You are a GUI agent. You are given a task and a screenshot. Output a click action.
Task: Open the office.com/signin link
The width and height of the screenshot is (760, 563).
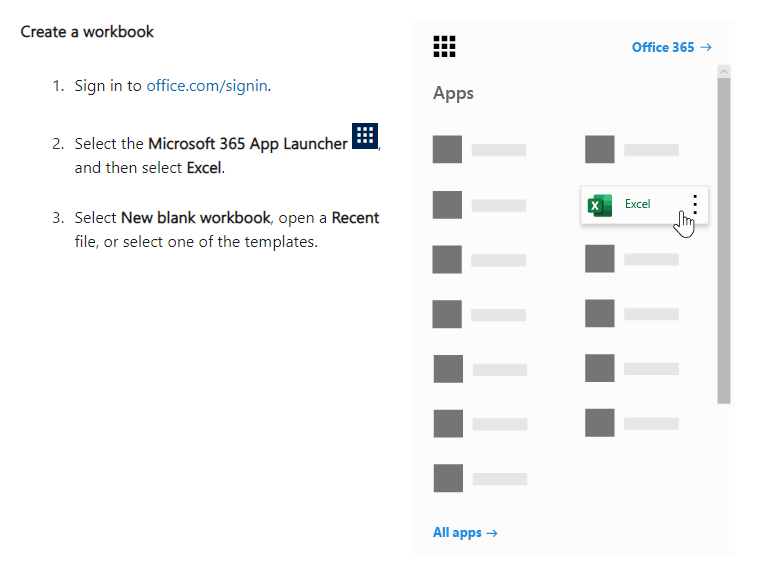click(x=207, y=86)
